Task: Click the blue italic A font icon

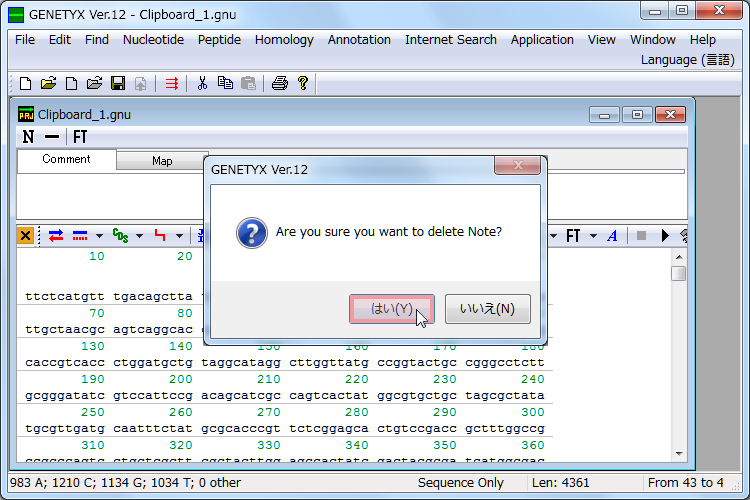Action: point(612,236)
